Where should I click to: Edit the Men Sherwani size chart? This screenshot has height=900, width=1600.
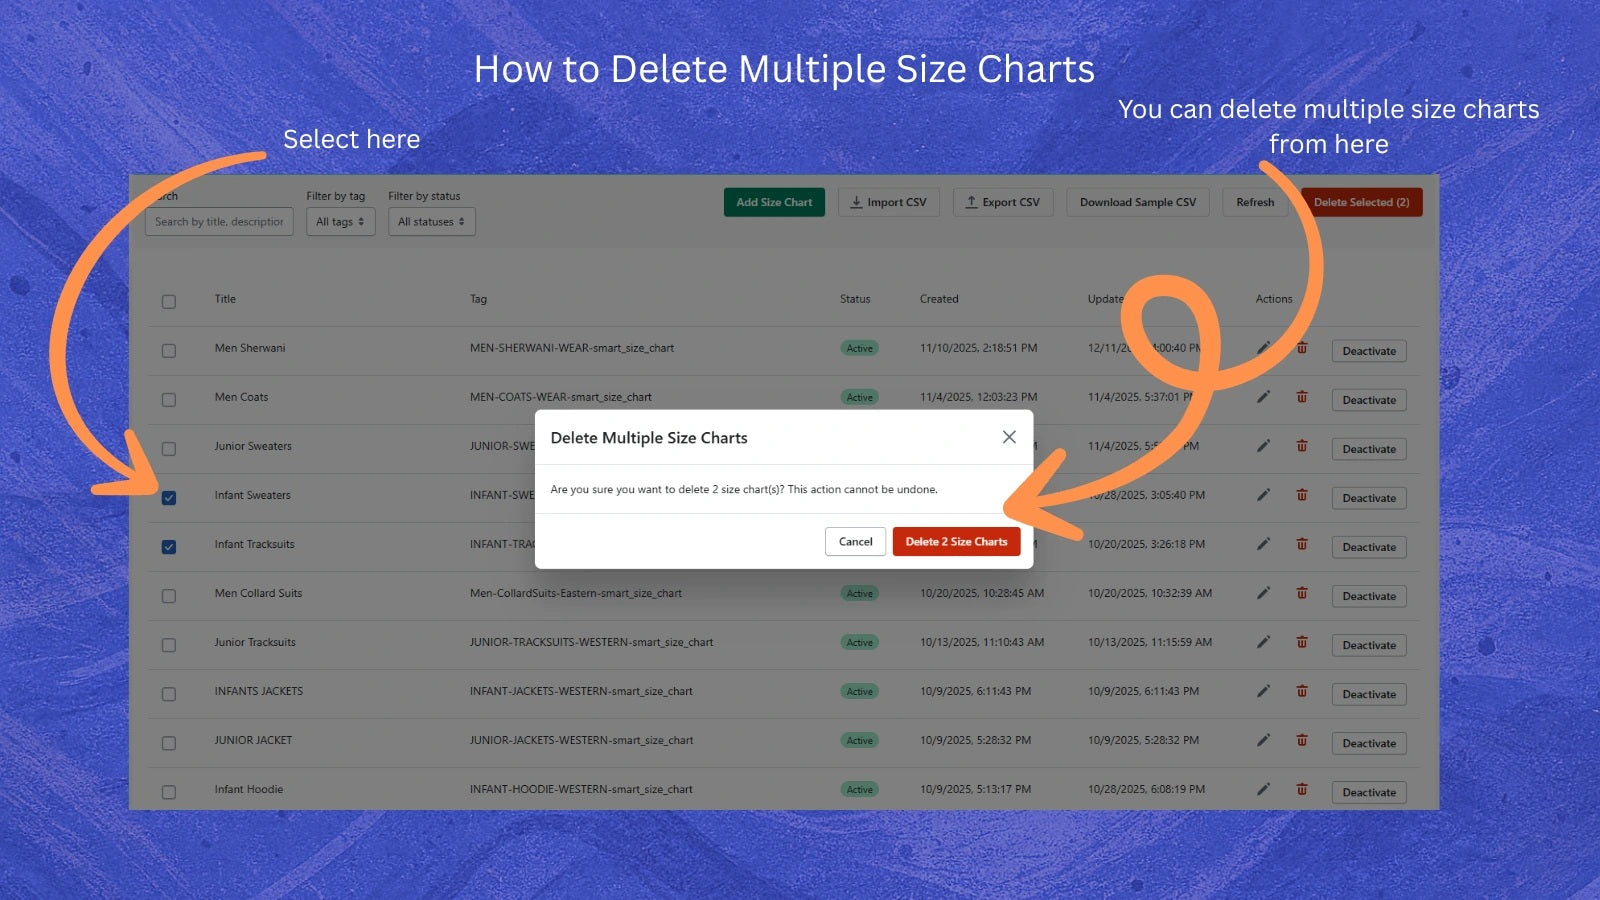(x=1263, y=348)
